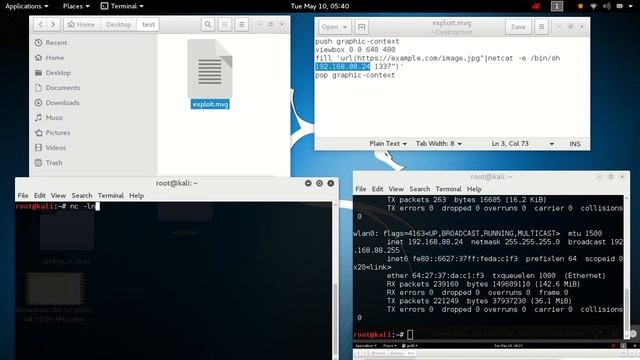Click the wlan0 flags line in right terminal

point(477,233)
